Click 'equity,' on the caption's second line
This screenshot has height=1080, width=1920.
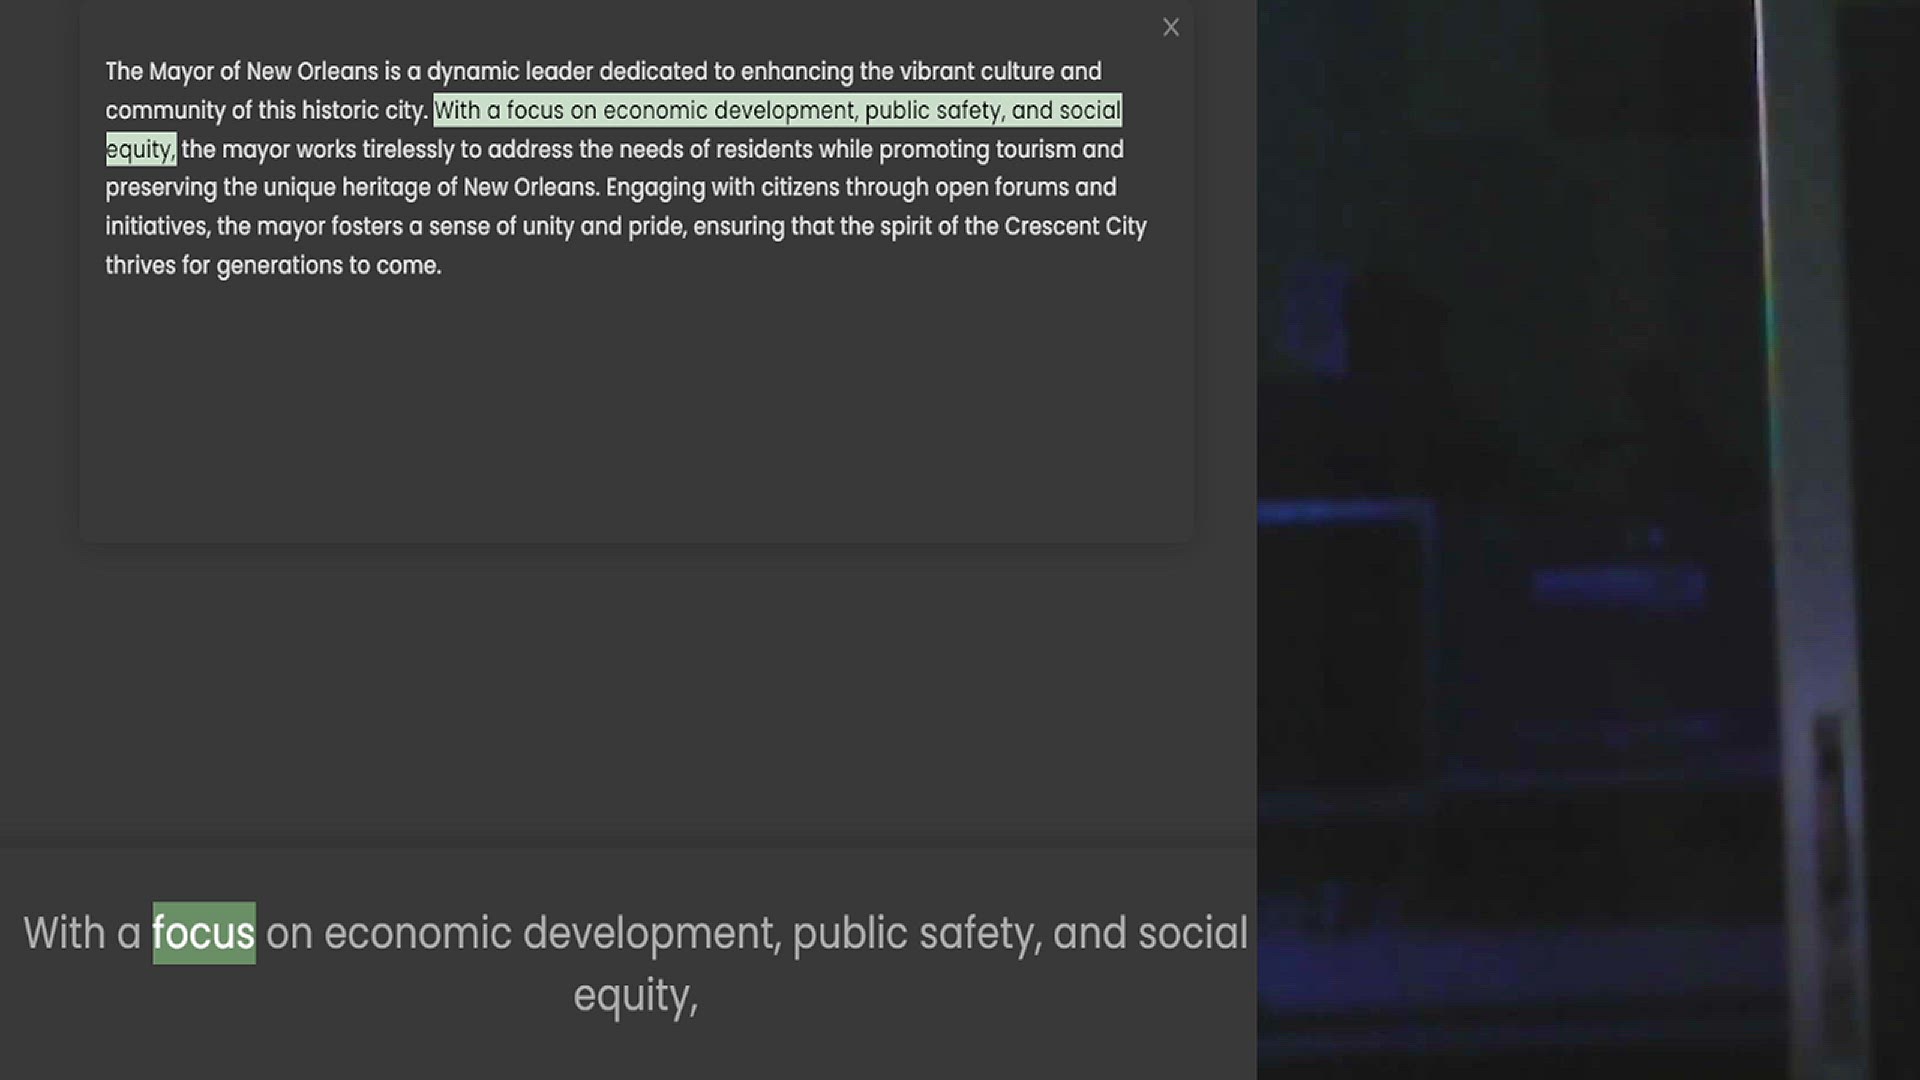[635, 995]
